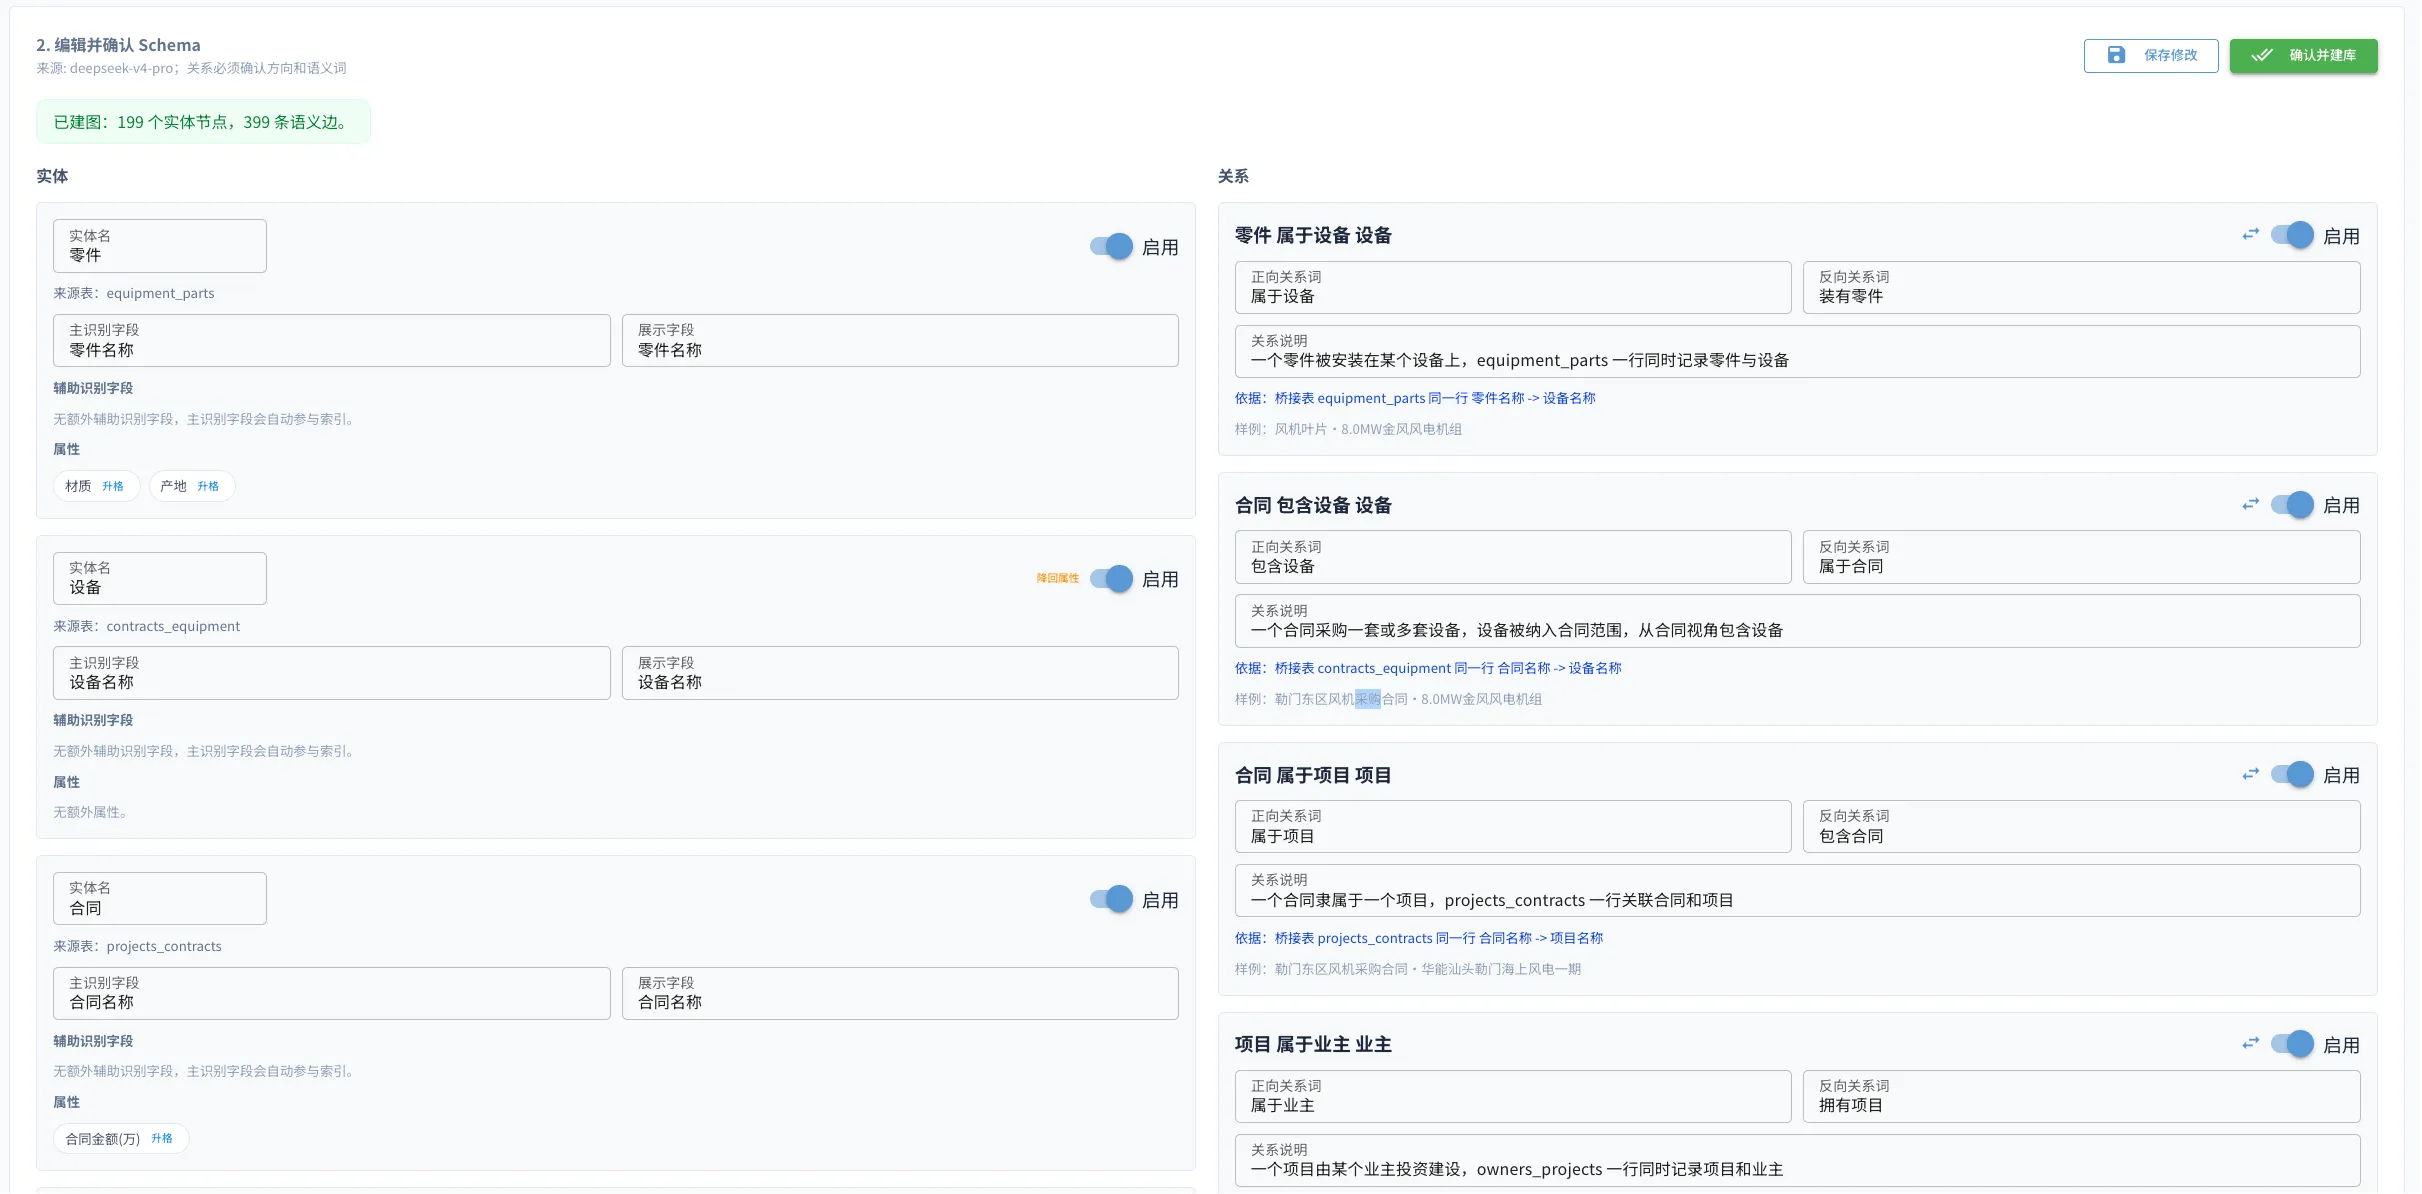Edit 反向关系词 field containing 拥有项目
The image size is (2422, 1194).
point(2082,1097)
